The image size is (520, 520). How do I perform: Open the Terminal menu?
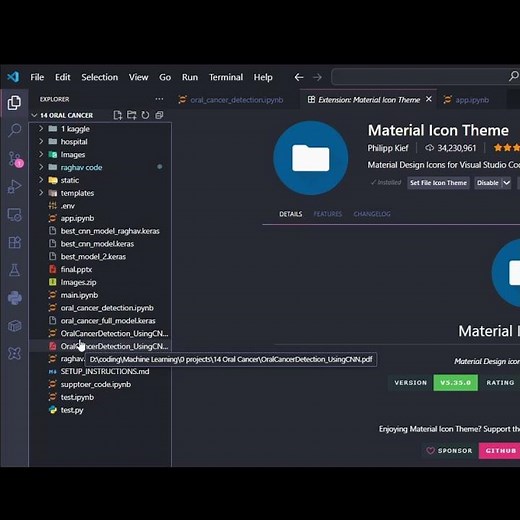point(226,77)
